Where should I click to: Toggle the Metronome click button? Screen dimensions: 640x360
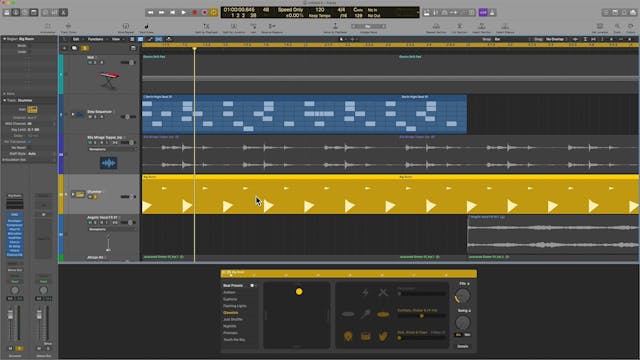(x=492, y=13)
